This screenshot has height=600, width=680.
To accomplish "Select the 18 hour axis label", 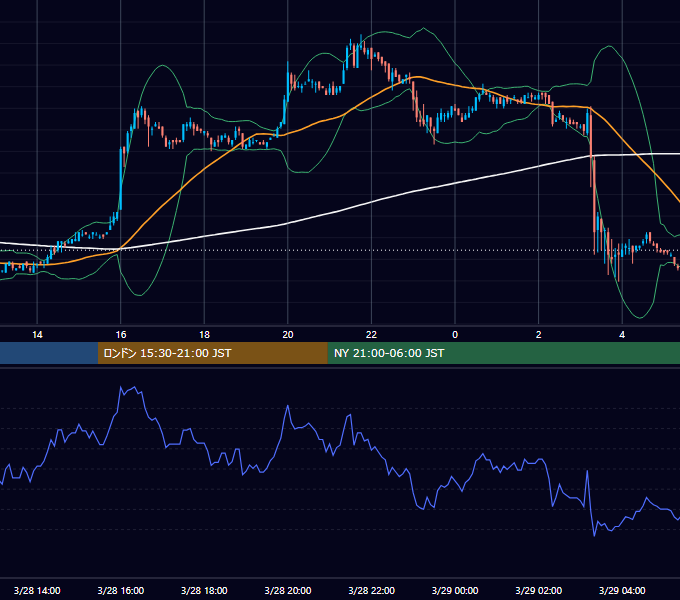I will 204,335.
